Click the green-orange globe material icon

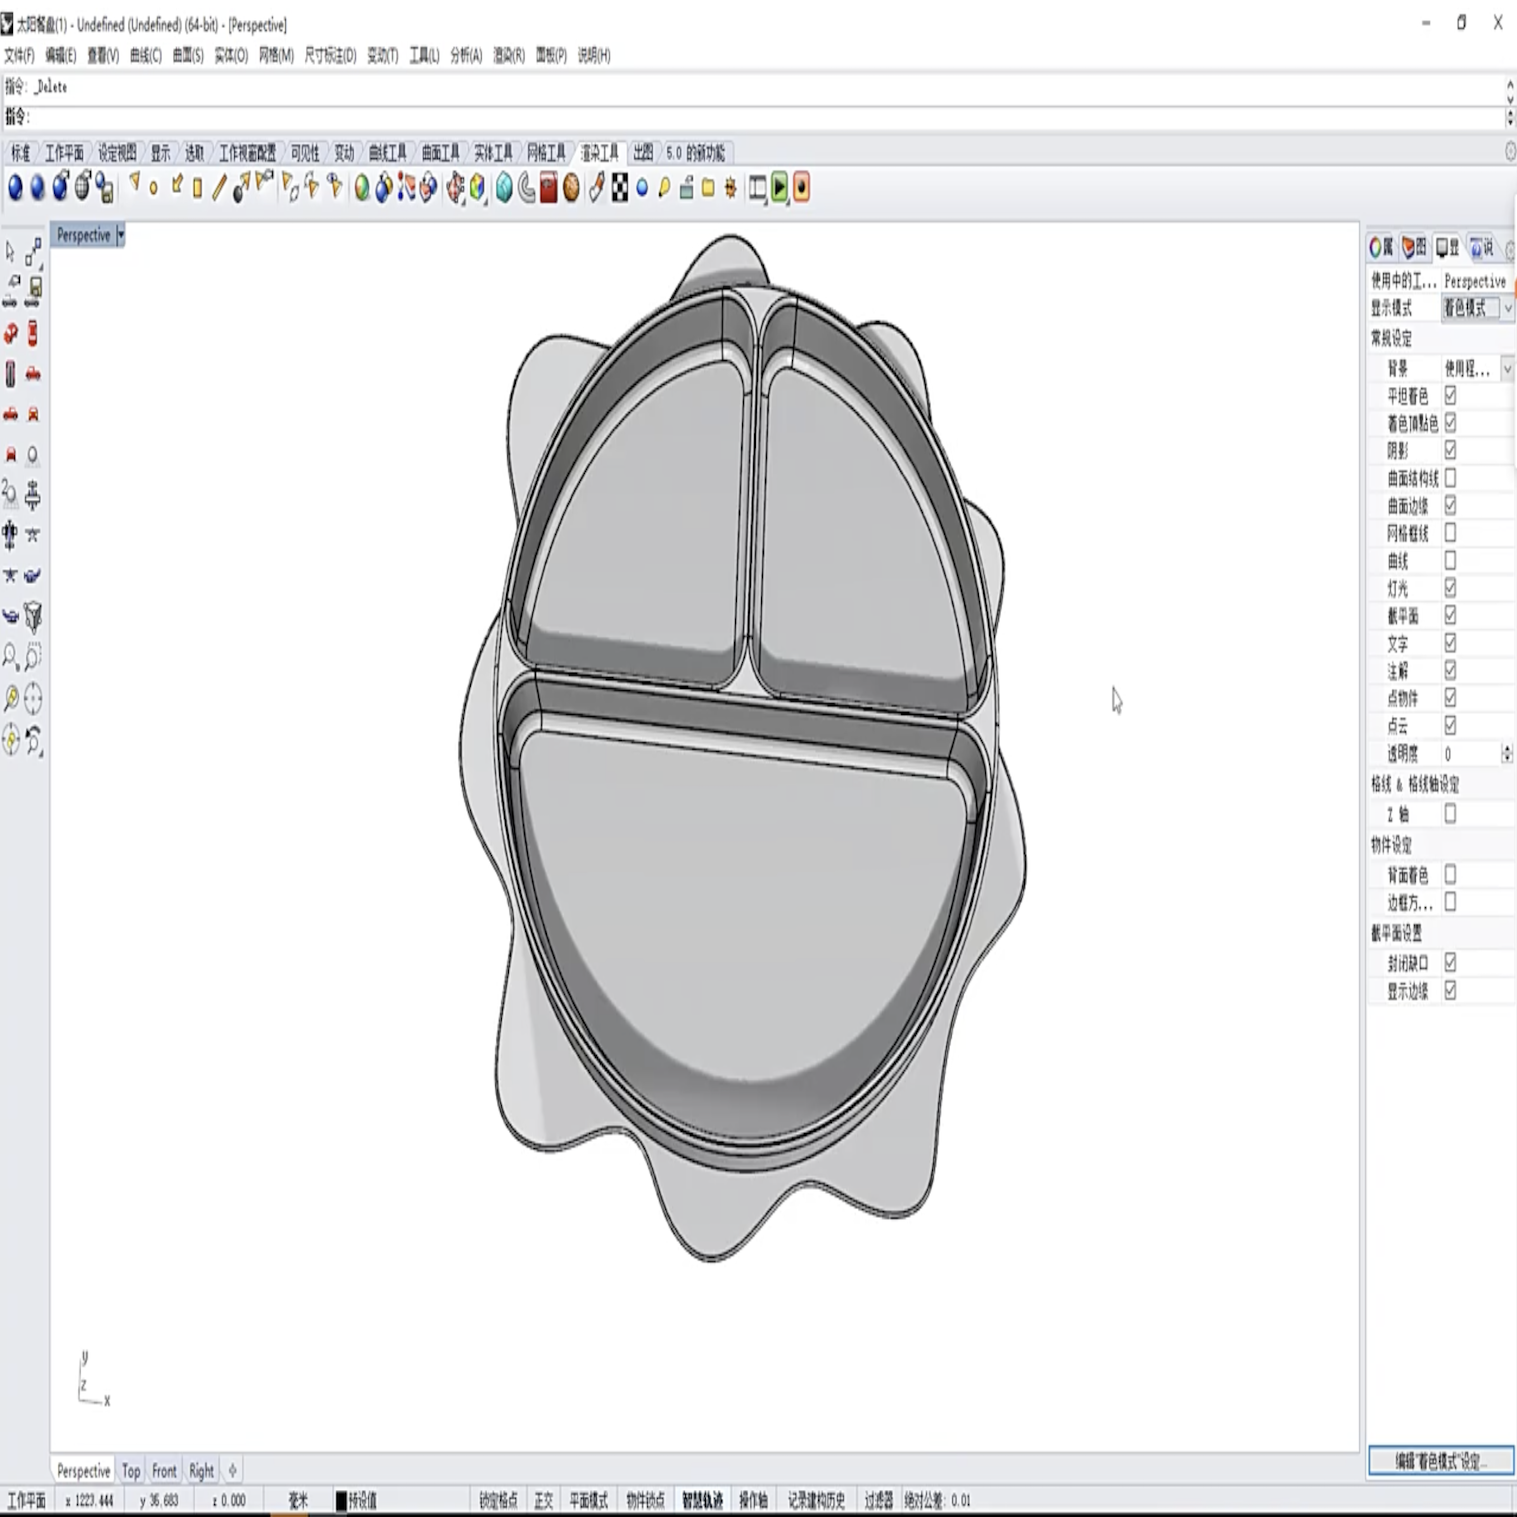361,188
